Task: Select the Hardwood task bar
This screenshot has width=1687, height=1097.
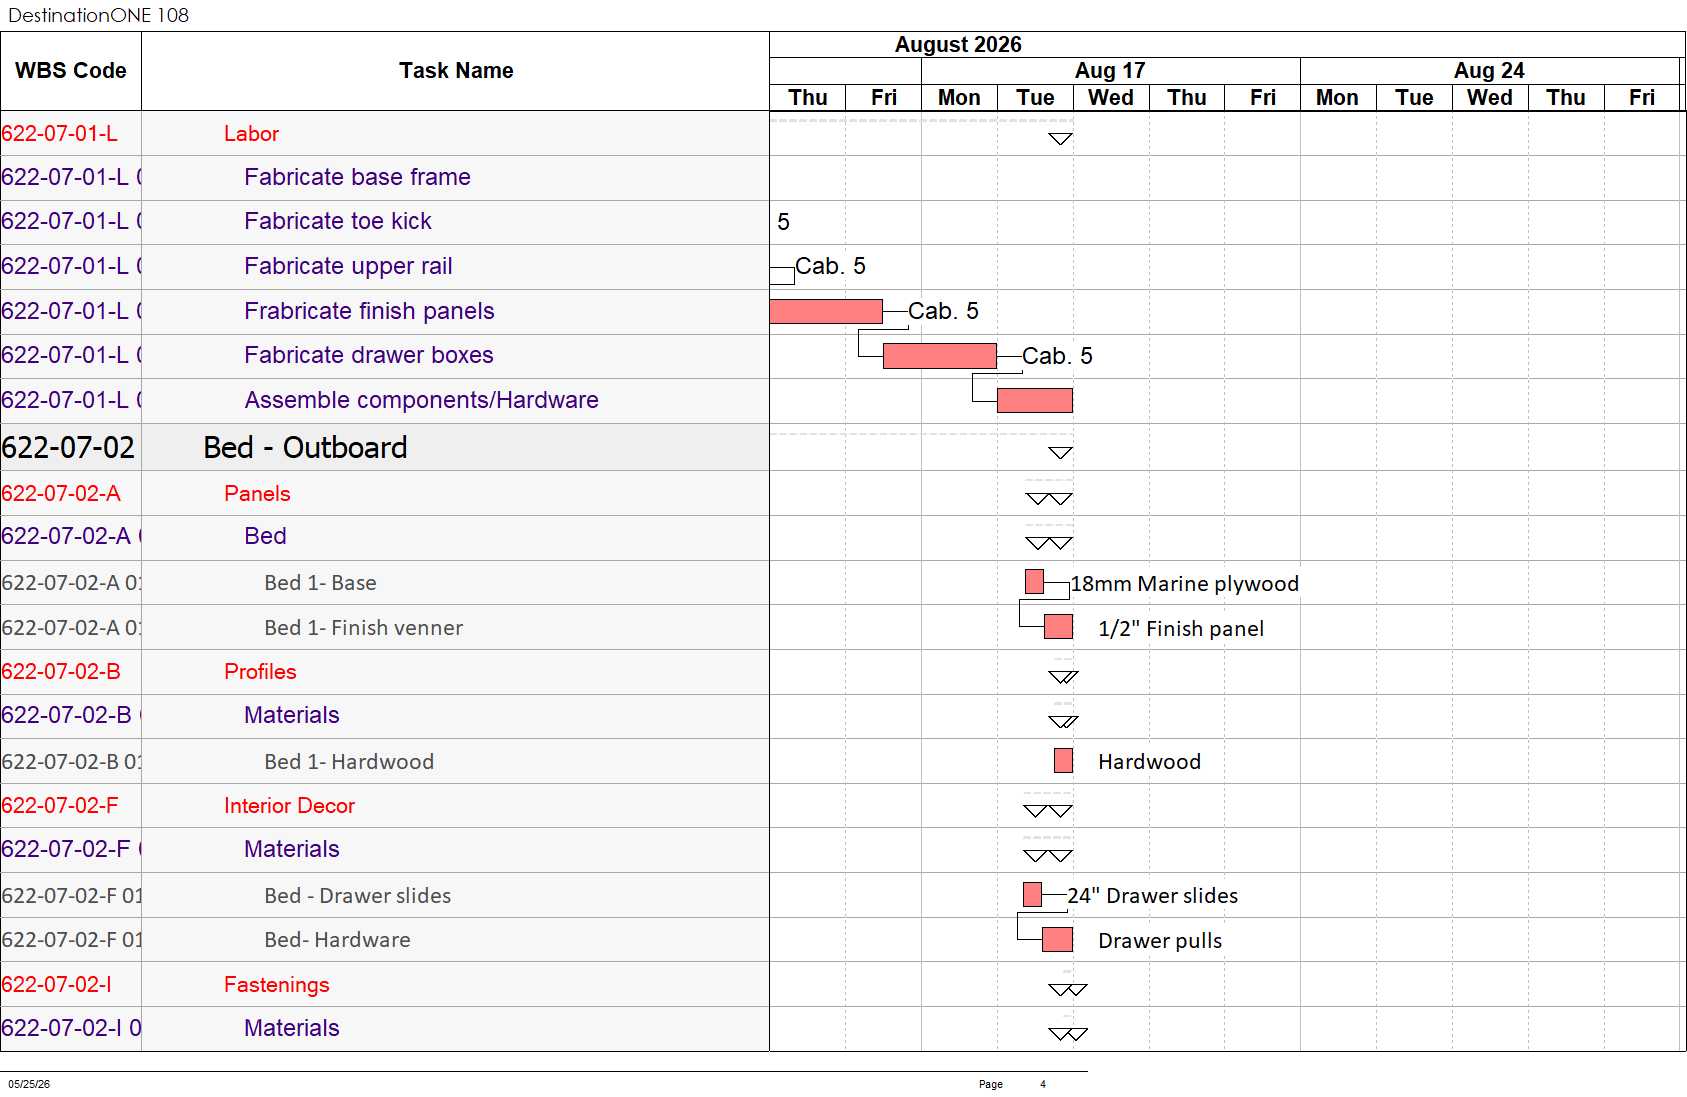Action: coord(1063,761)
